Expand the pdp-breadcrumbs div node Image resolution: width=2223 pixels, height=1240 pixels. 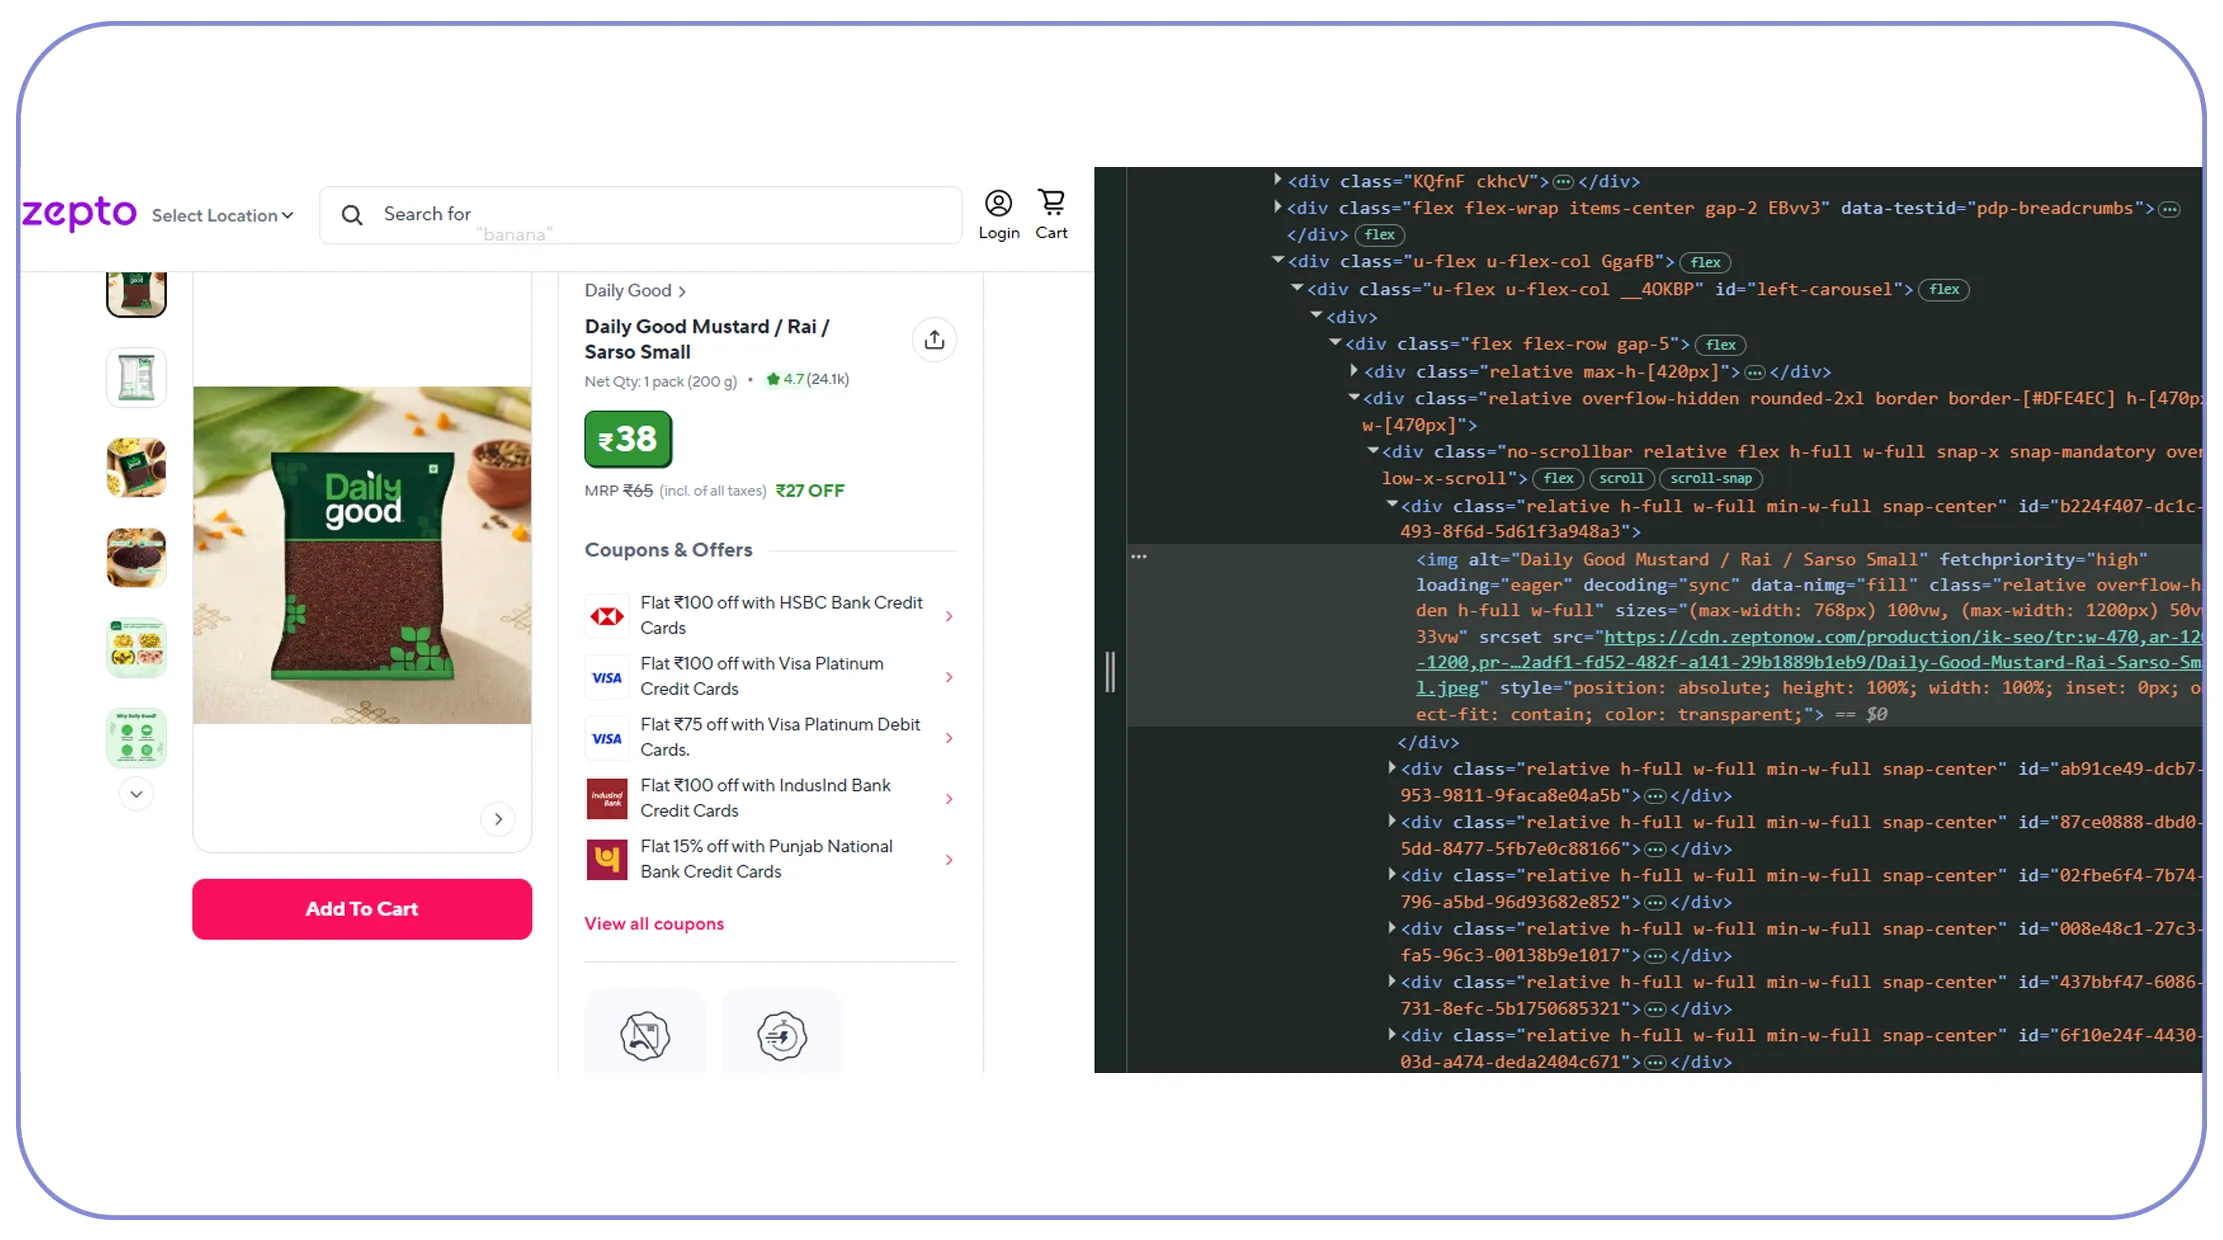(1277, 207)
